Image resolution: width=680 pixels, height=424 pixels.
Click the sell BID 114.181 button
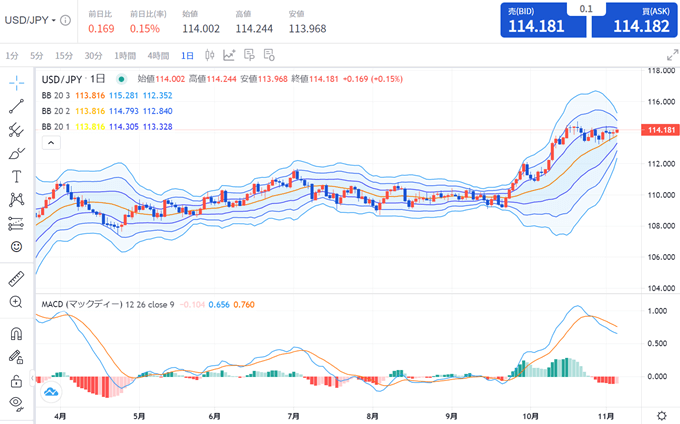pyautogui.click(x=543, y=20)
